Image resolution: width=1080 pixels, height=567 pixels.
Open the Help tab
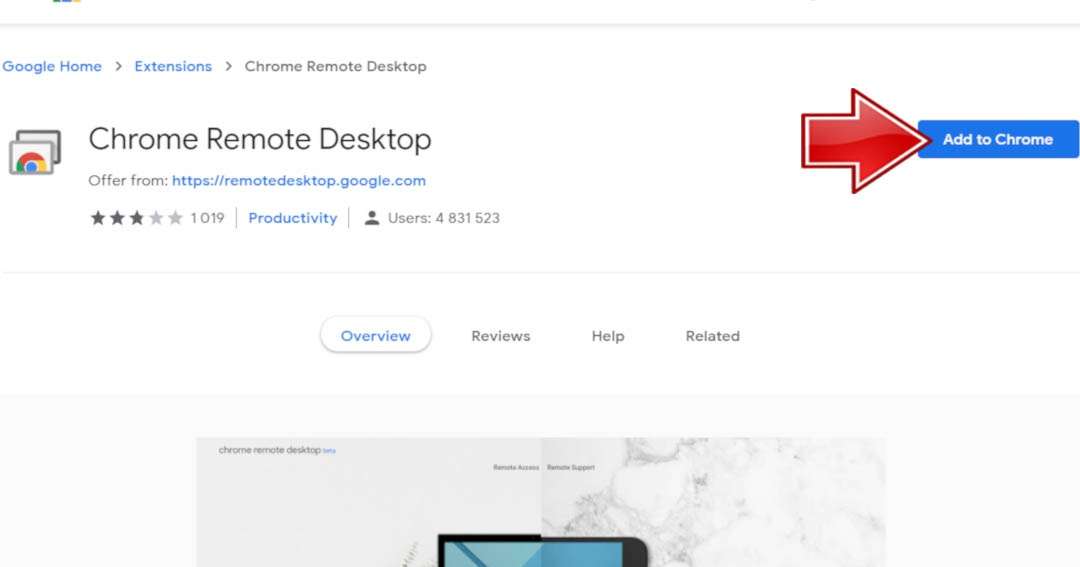pyautogui.click(x=608, y=336)
